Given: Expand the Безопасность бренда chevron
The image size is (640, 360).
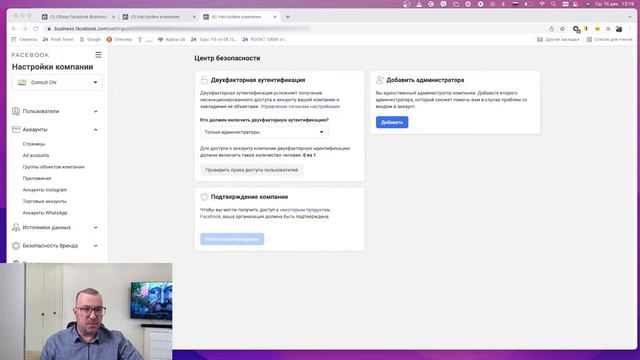Looking at the screenshot, I should tap(96, 246).
